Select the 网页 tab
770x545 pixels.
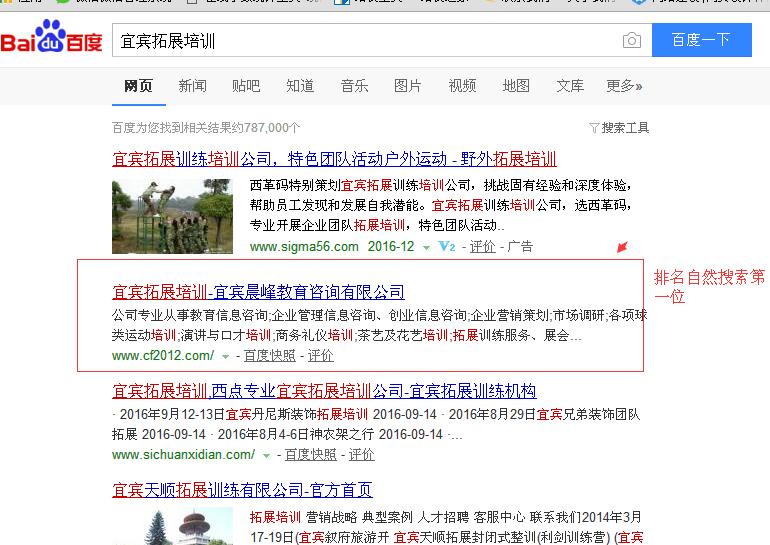tap(138, 86)
